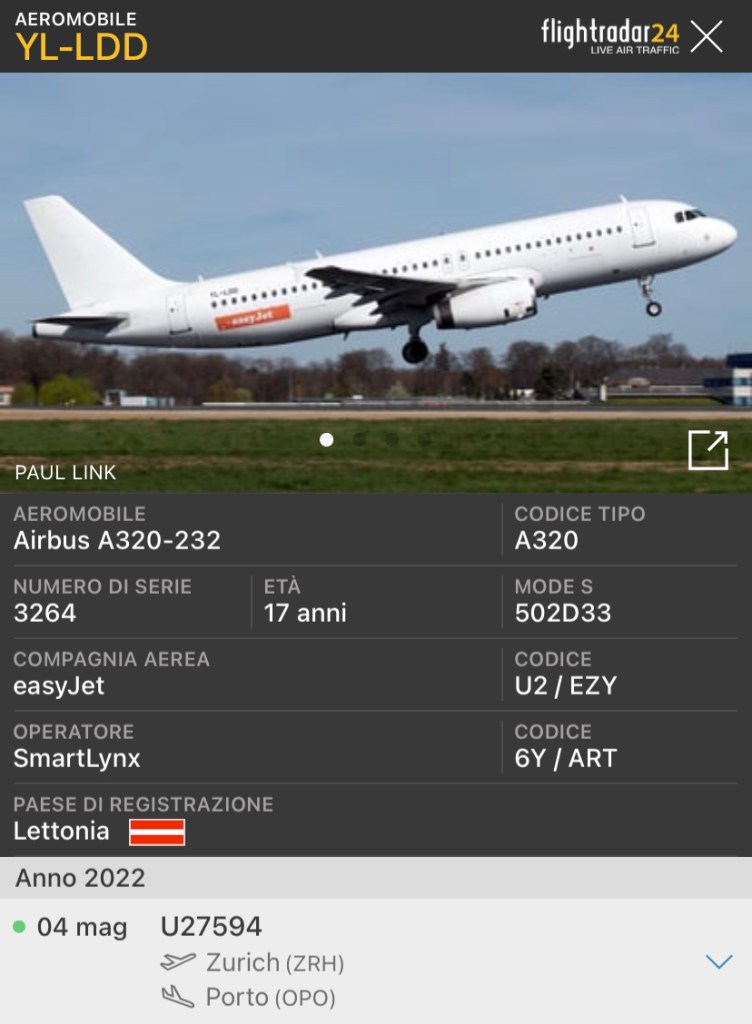Tap the YL-LDD registration title
752x1024 pixels.
82,47
